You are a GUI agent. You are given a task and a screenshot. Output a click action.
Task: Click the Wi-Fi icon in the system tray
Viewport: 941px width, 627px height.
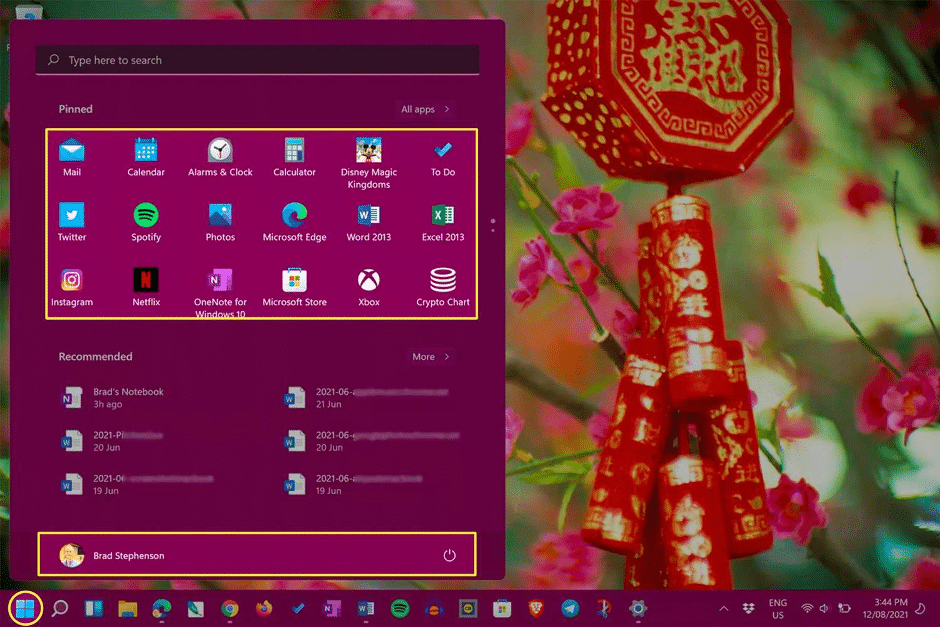(x=806, y=607)
